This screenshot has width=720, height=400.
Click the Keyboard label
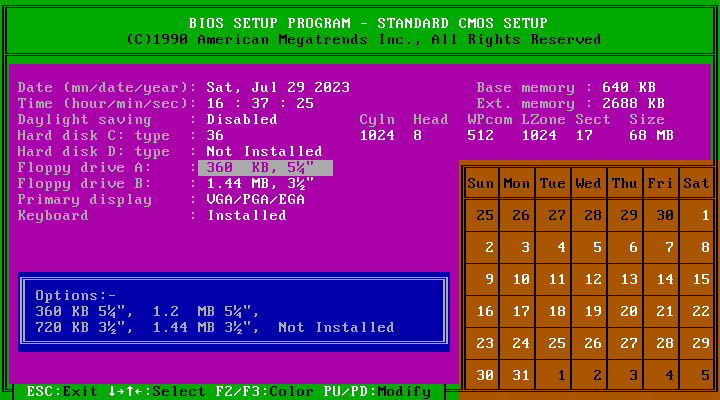[53, 215]
